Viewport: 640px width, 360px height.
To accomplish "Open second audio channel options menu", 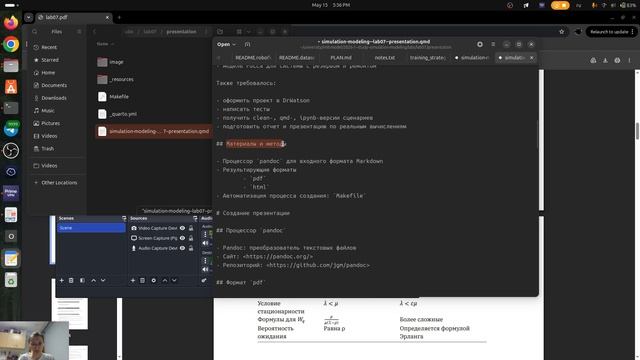I will pos(205,260).
